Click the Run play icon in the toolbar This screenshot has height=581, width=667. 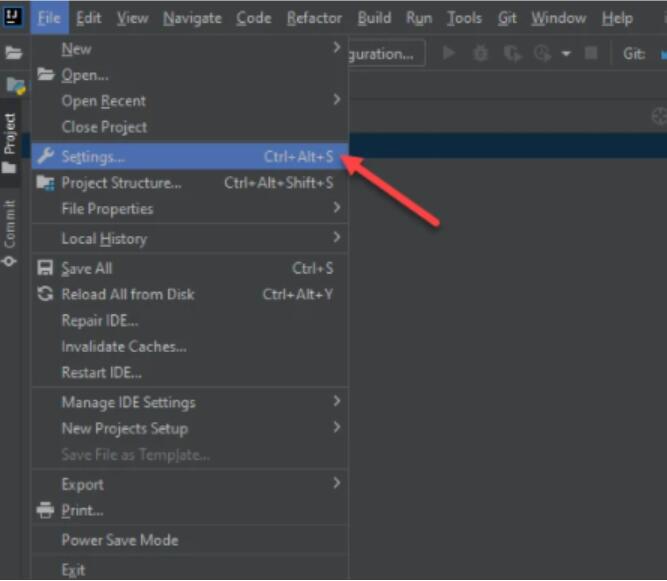tap(449, 53)
